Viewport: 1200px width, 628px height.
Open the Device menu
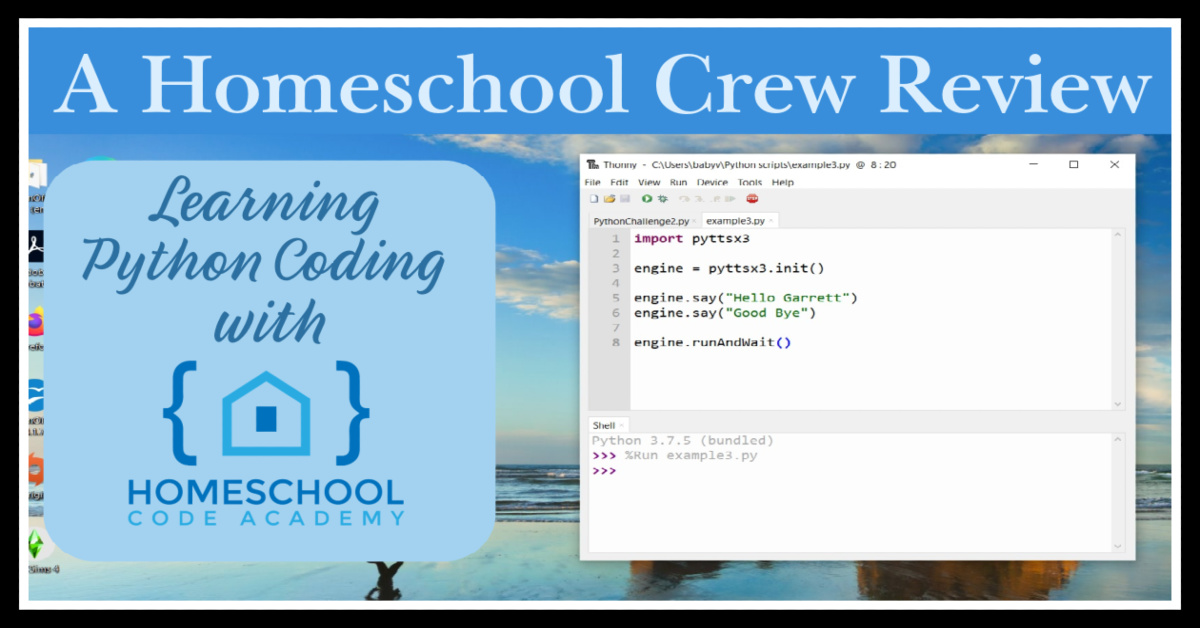[x=712, y=182]
